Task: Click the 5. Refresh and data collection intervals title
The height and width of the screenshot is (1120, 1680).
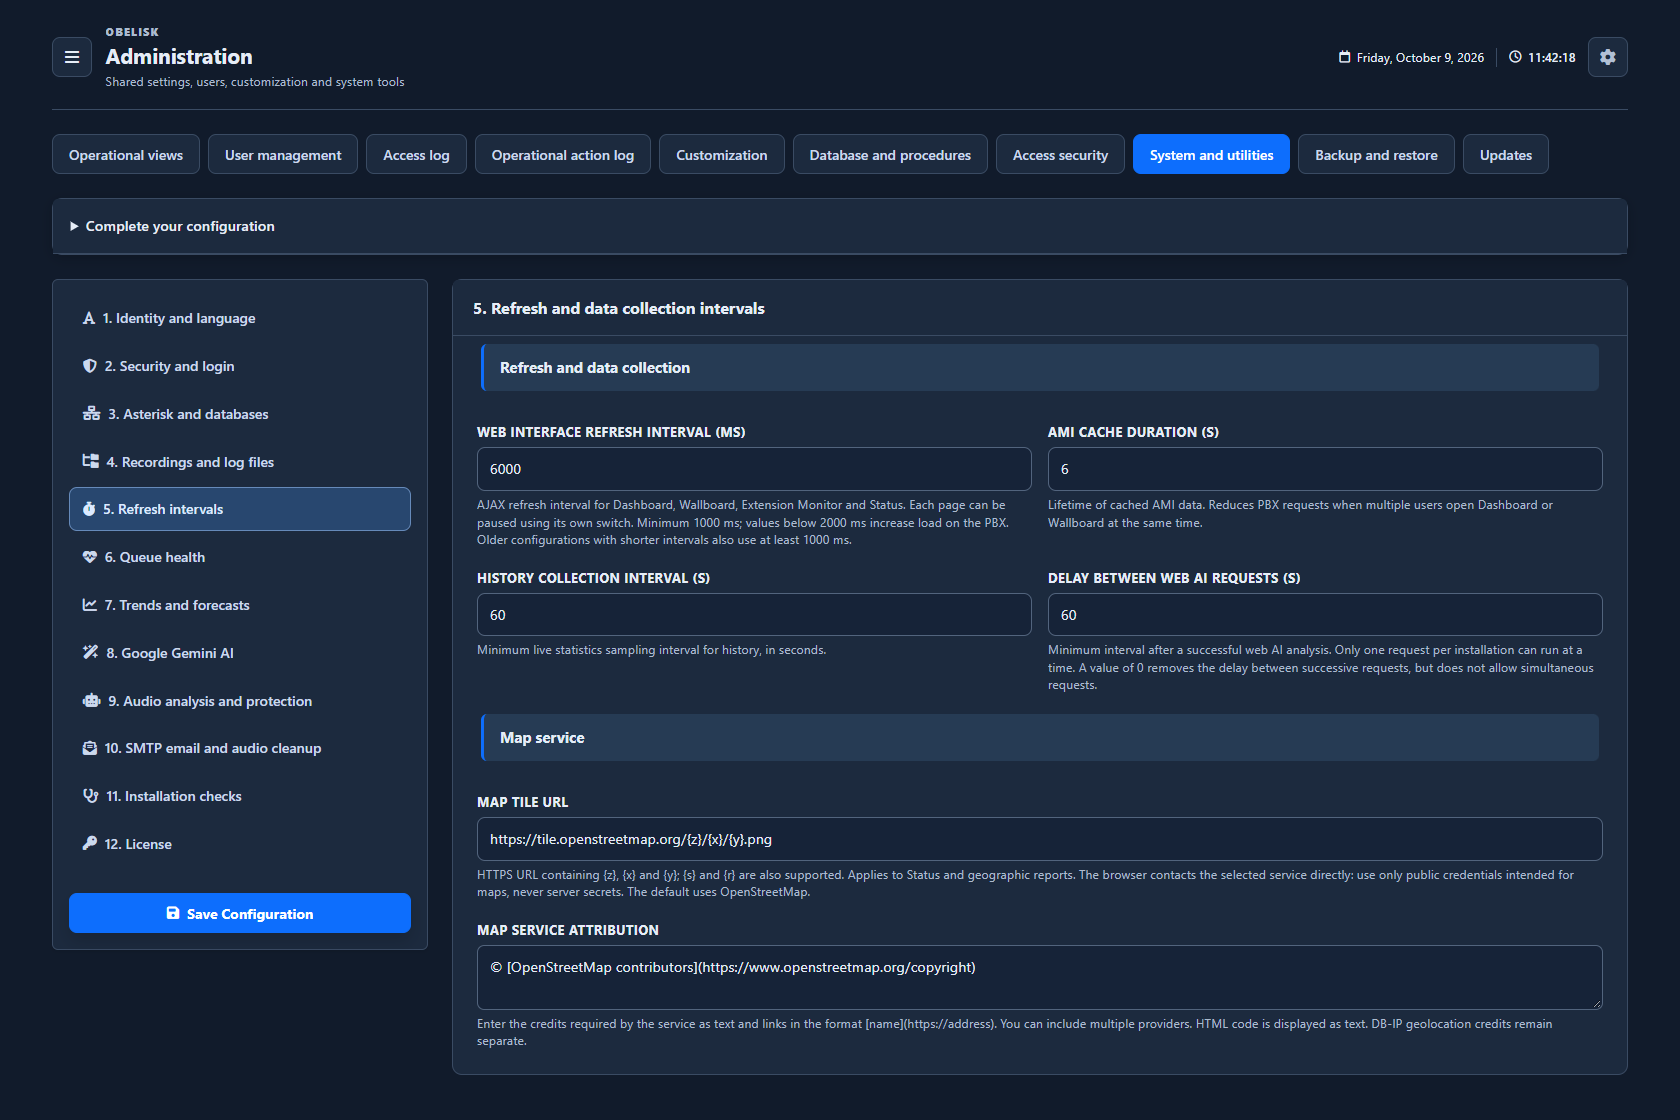Action: point(619,308)
